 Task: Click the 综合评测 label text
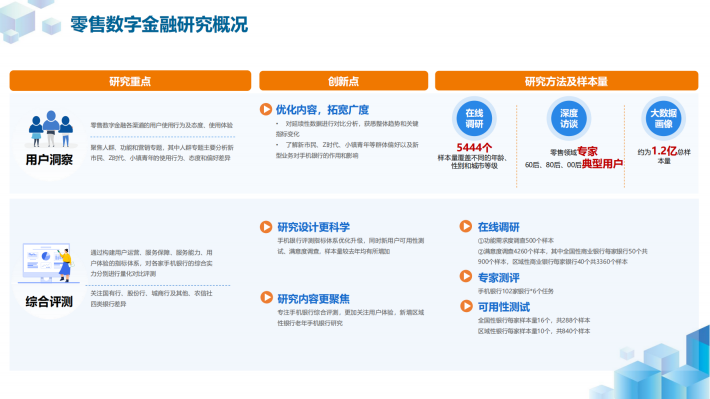pos(49,302)
